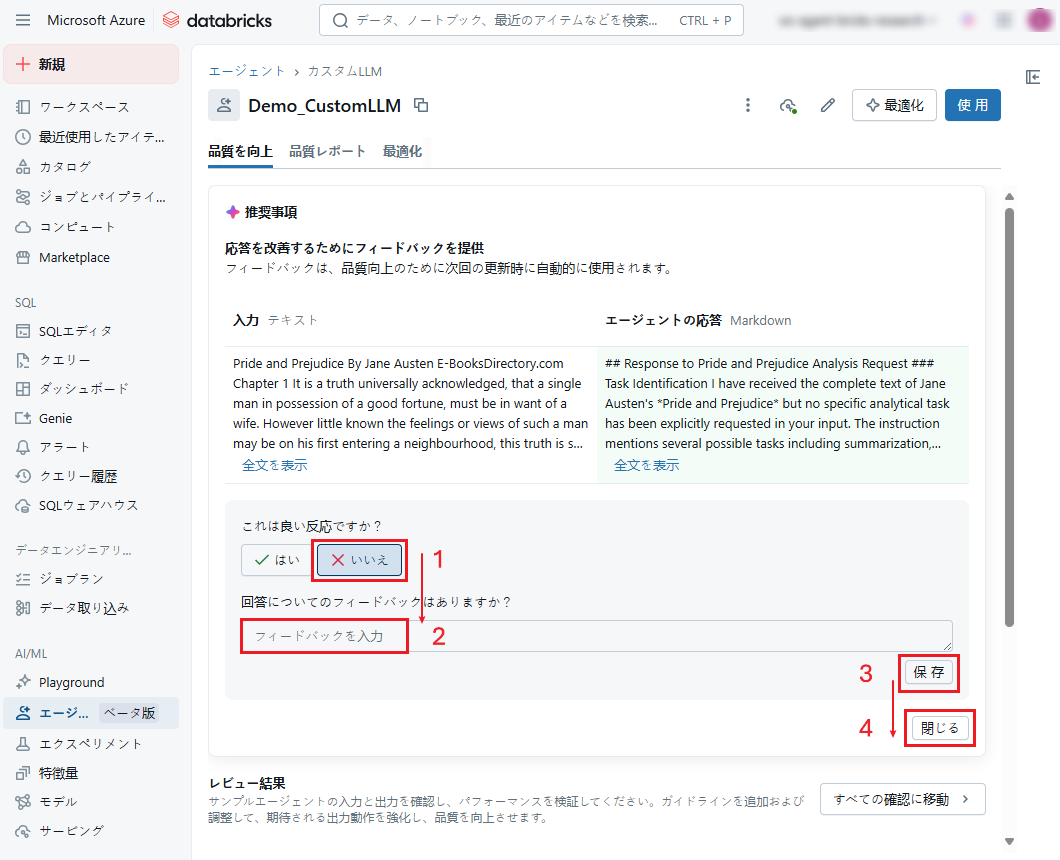Click the cloud status icon

(788, 105)
